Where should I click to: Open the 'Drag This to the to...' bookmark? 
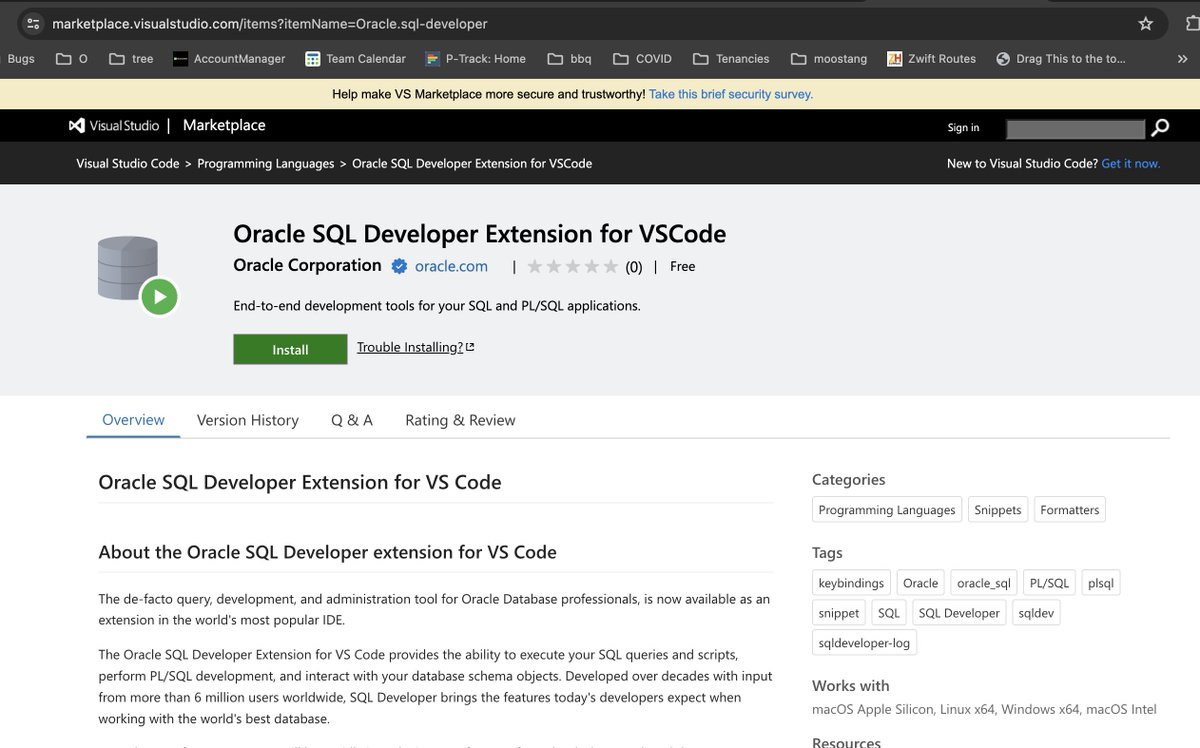pos(1061,59)
